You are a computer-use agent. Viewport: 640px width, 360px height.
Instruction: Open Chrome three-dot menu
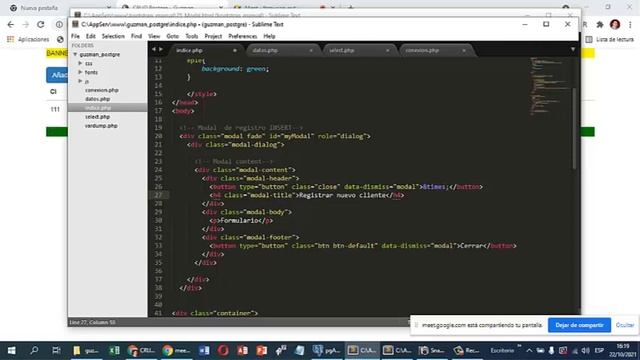631,24
